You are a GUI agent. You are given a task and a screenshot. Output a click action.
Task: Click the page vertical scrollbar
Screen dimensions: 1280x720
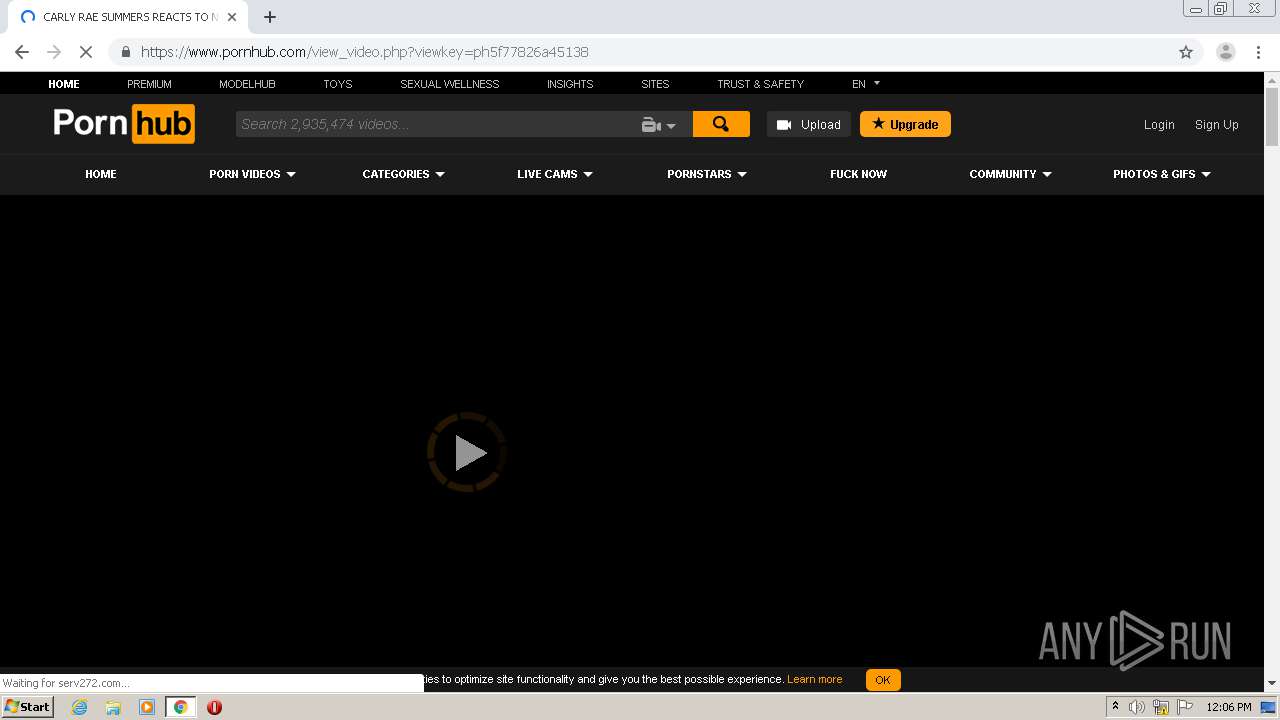click(x=1272, y=118)
